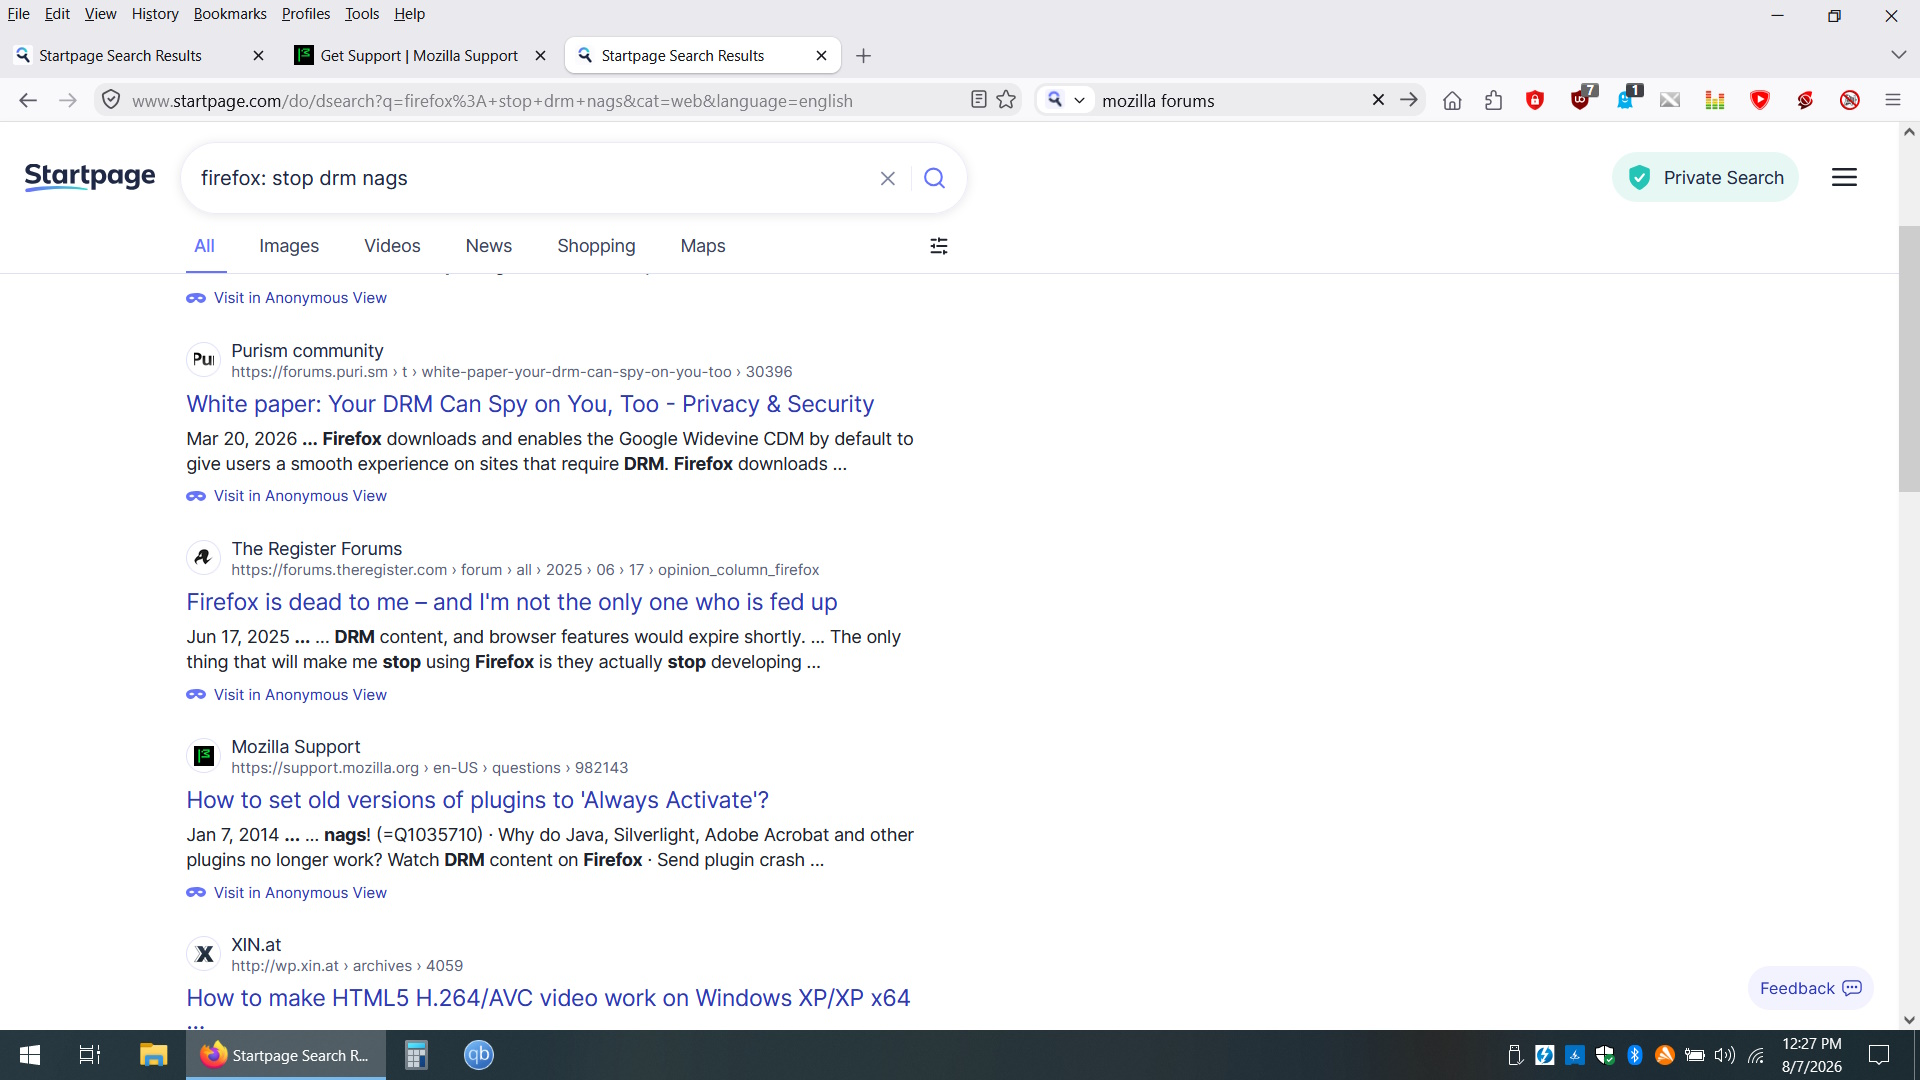The image size is (1920, 1080).
Task: Open the History menu
Action: (155, 14)
